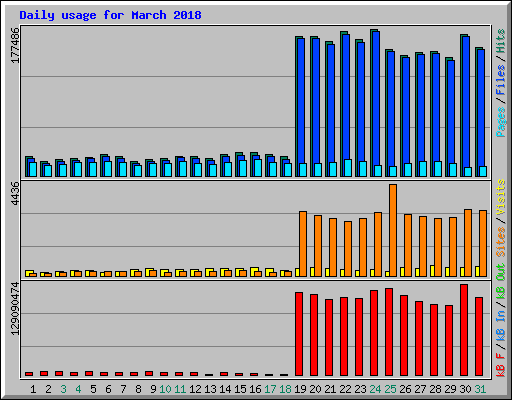Click the orange sites bar for day 31
Screen dimensions: 512x400
[483, 243]
